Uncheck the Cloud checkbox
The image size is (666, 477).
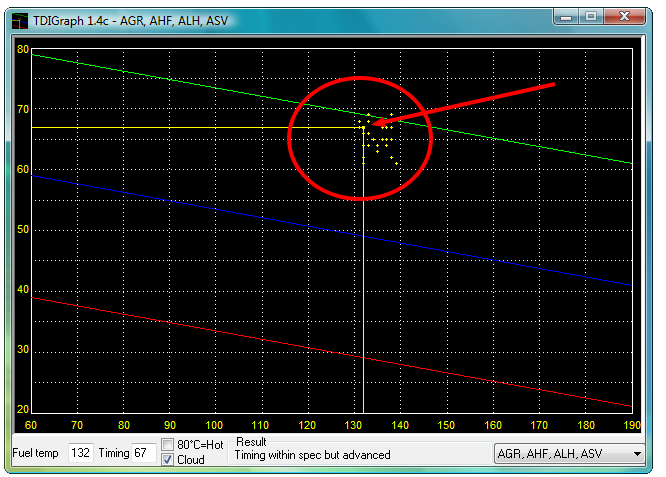(x=168, y=459)
